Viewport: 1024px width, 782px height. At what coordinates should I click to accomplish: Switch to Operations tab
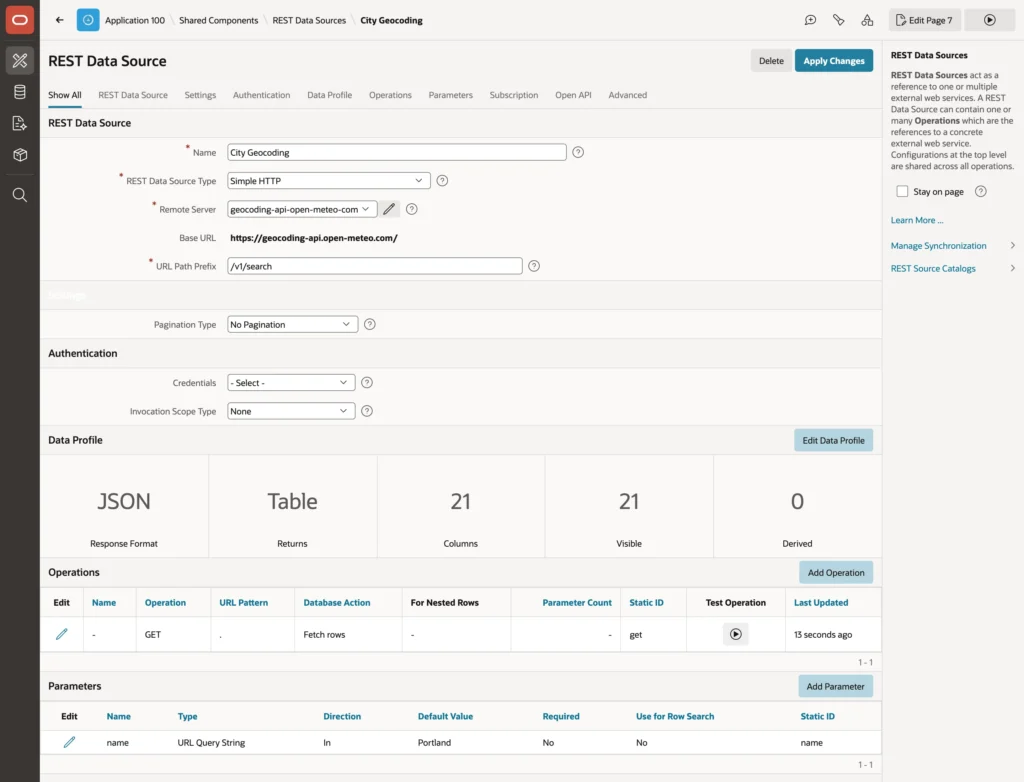coord(390,95)
